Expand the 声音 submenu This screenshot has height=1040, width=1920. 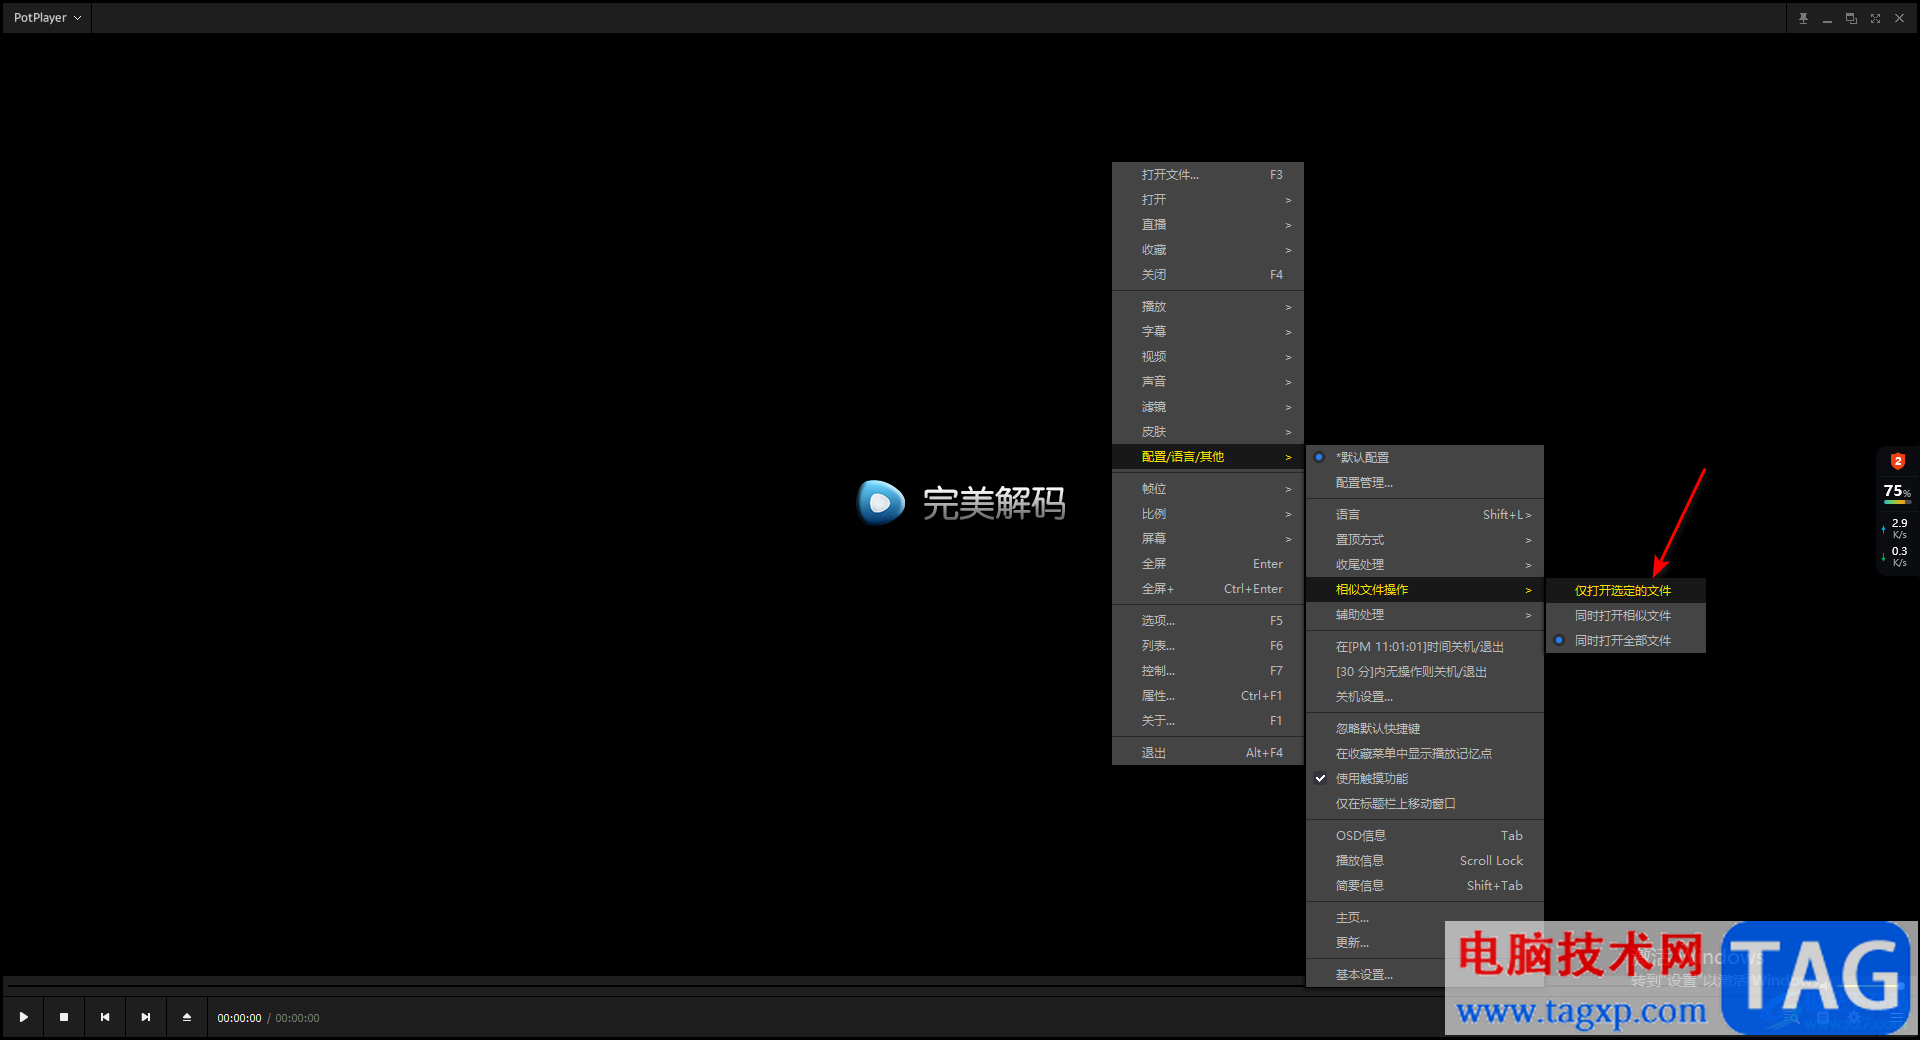pos(1208,381)
